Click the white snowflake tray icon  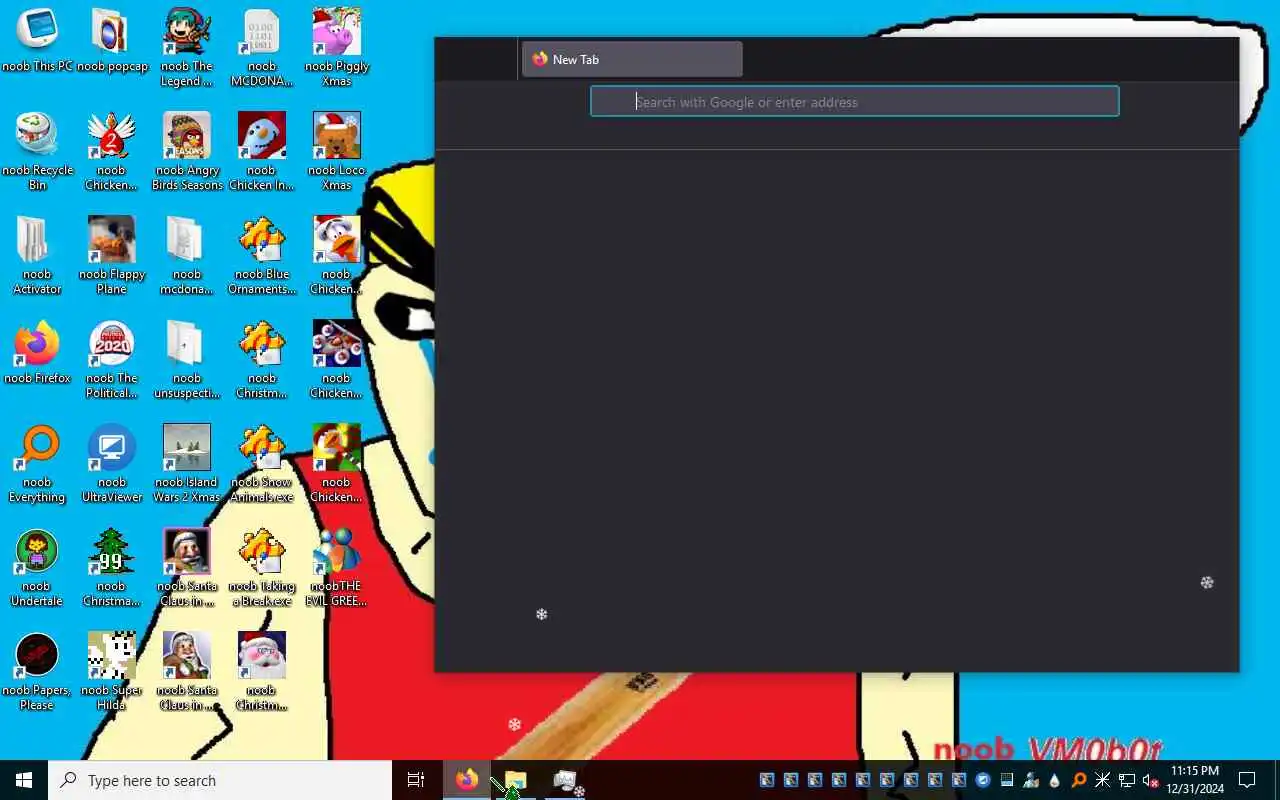(1103, 780)
